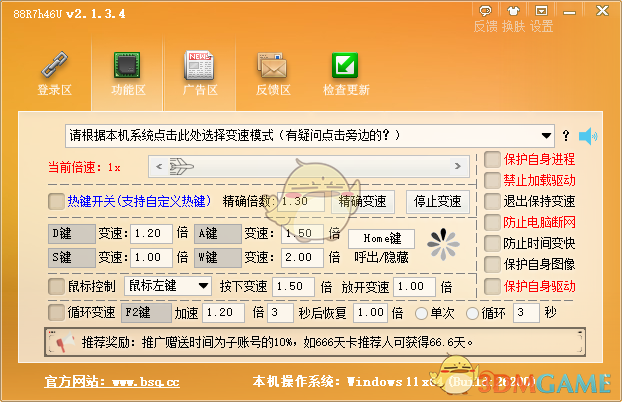The width and height of the screenshot is (622, 402).
Task: Open the 功能区 chip icon tab
Action: (127, 65)
